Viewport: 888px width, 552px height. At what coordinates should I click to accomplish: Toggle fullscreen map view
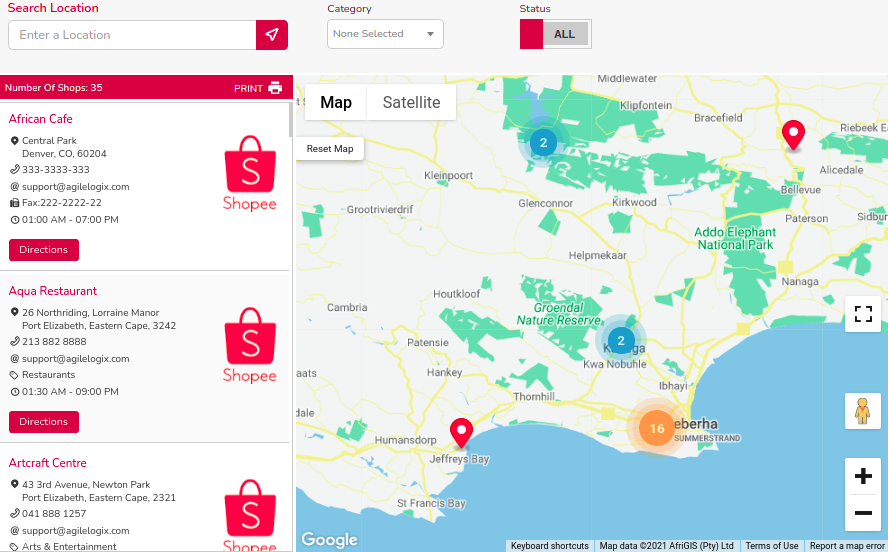click(863, 314)
